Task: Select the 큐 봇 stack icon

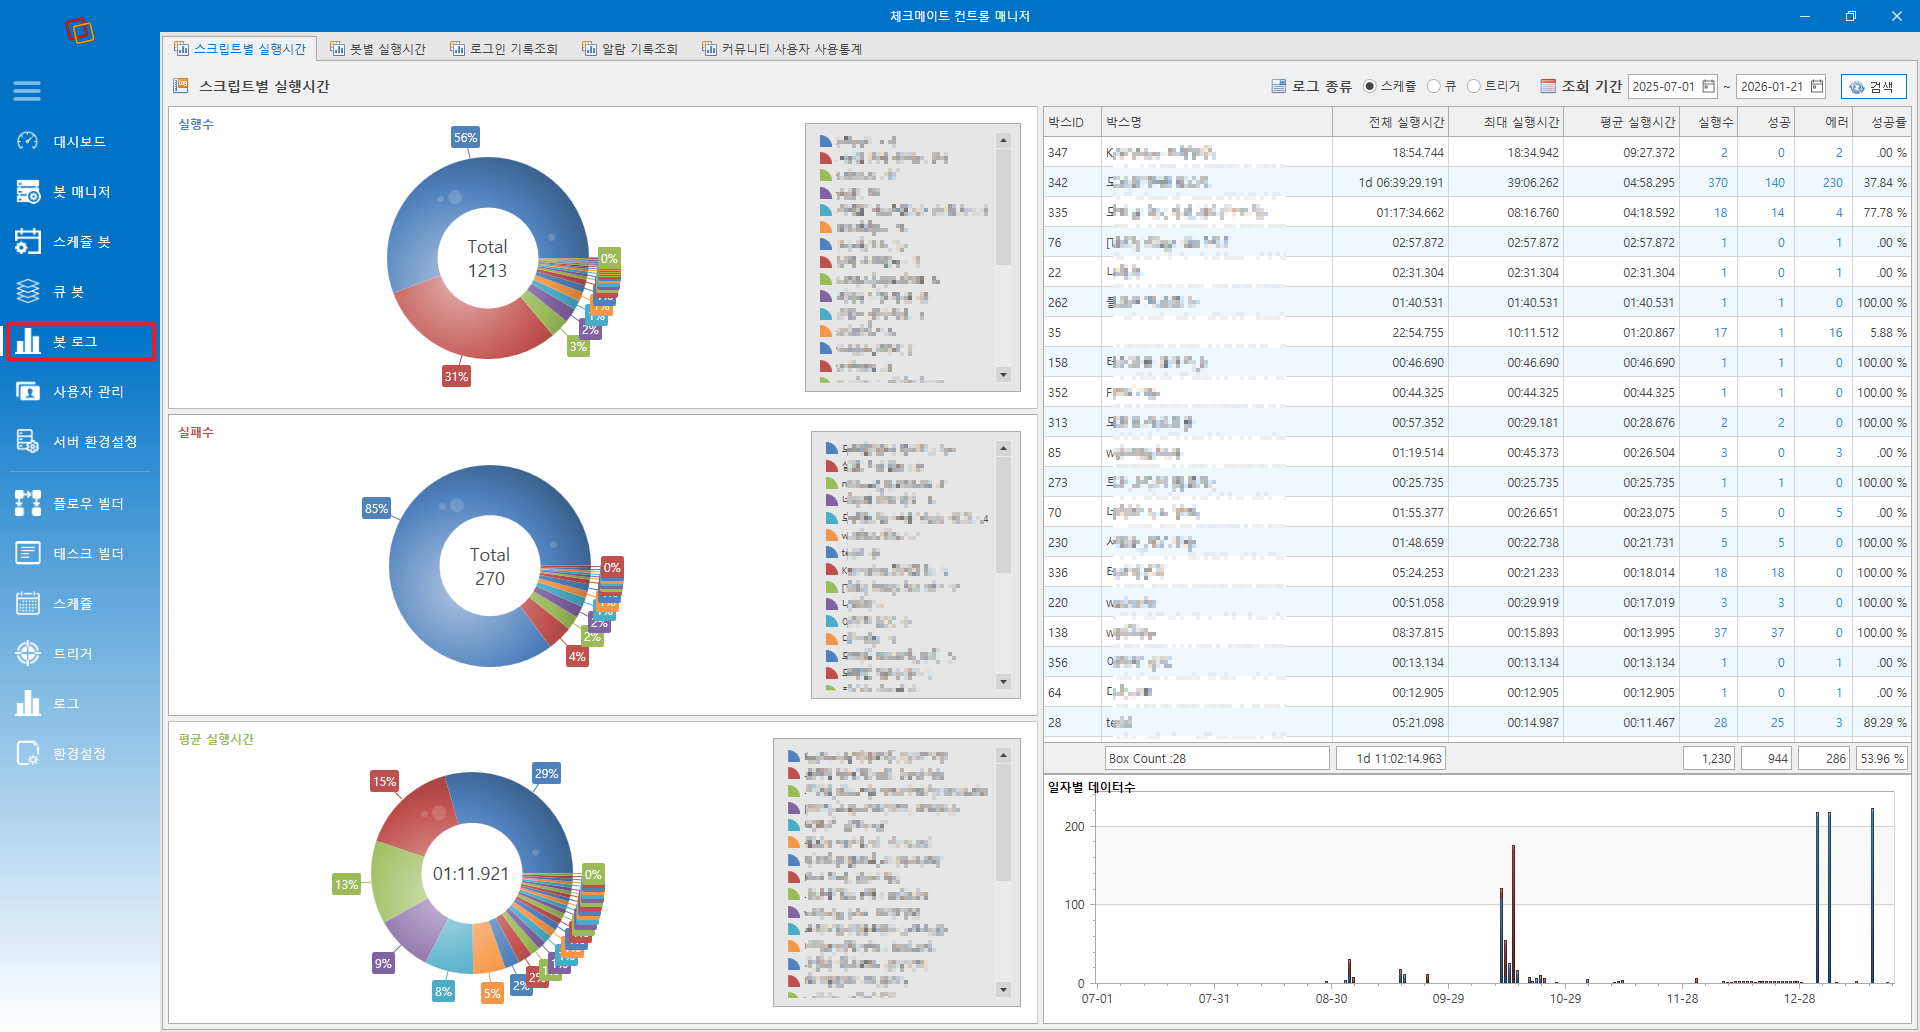Action: pos(28,291)
